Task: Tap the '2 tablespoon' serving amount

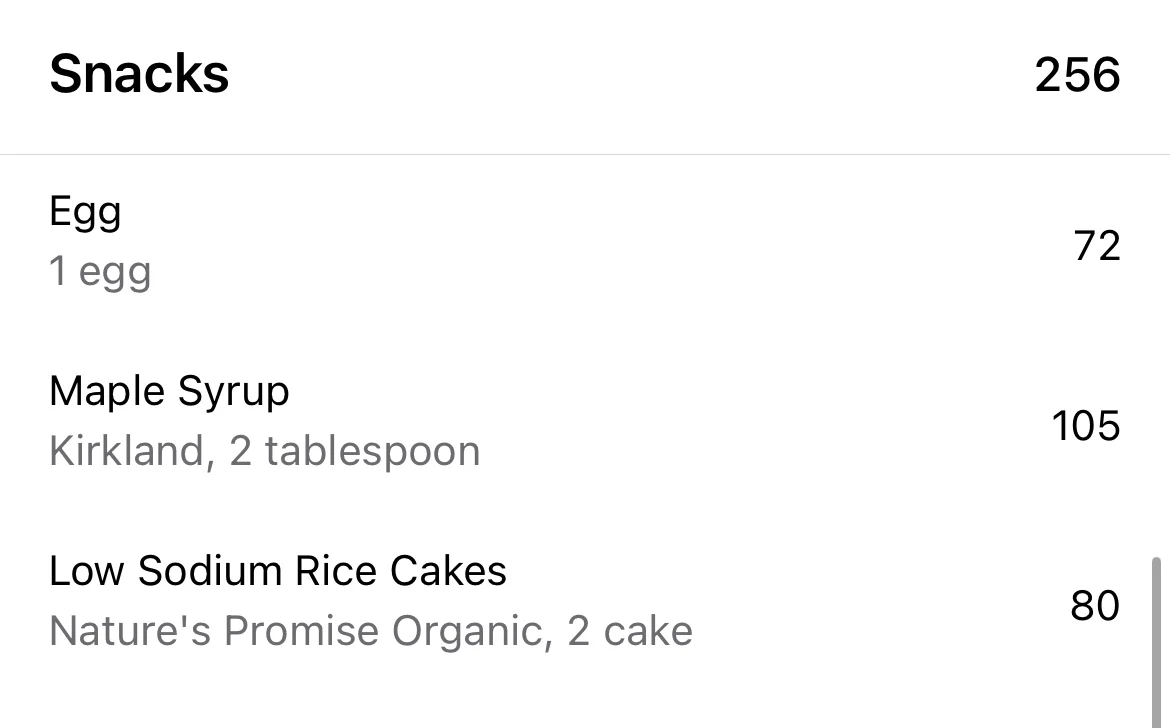Action: click(x=354, y=452)
